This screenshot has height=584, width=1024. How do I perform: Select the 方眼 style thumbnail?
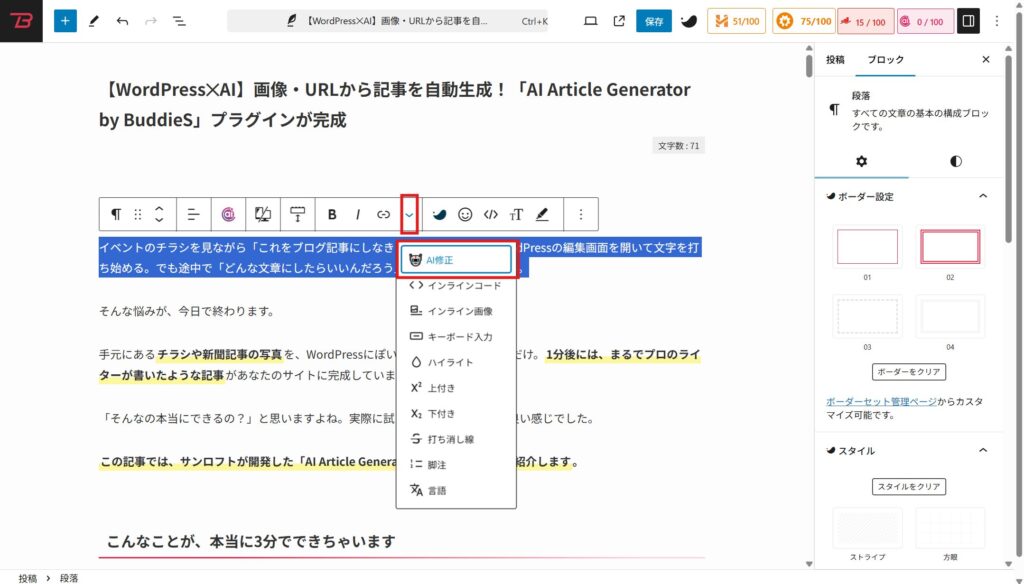pos(950,528)
